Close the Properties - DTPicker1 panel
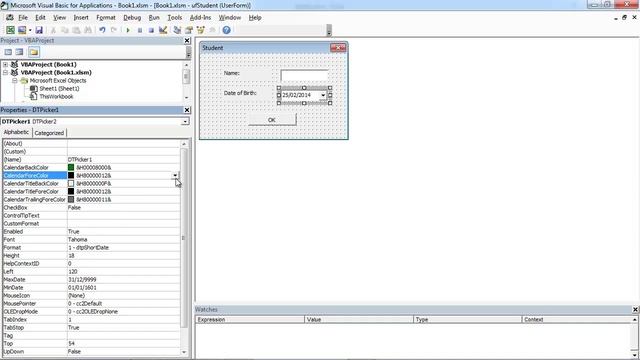This screenshot has height=360, width=640. coord(187,110)
